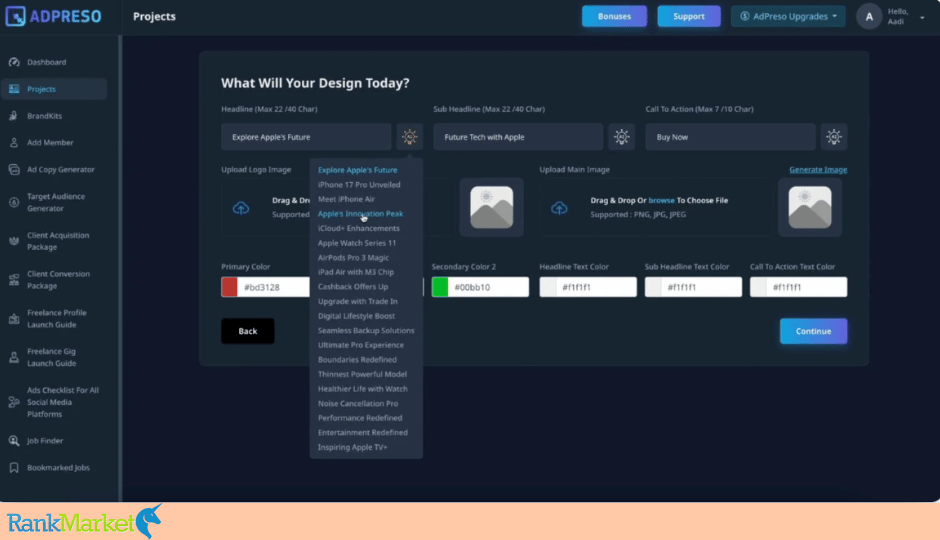Open the Dashboard sidebar item

click(46, 62)
